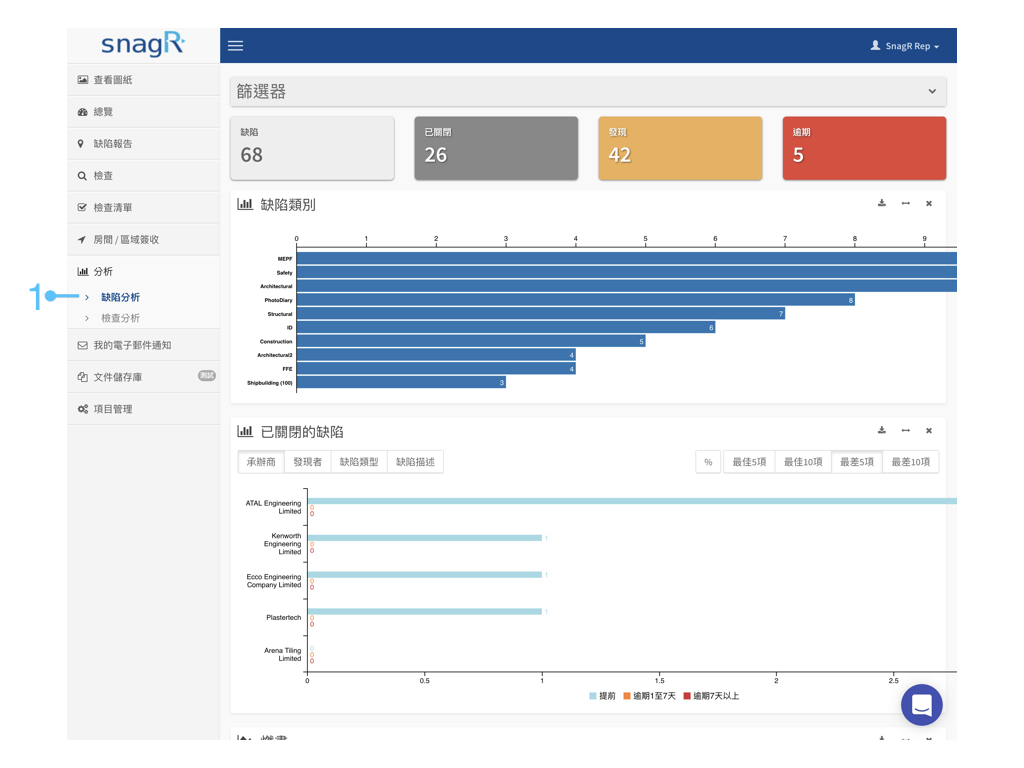Click the snagR logo
Viewport: 1024px width, 768px height.
pos(143,44)
